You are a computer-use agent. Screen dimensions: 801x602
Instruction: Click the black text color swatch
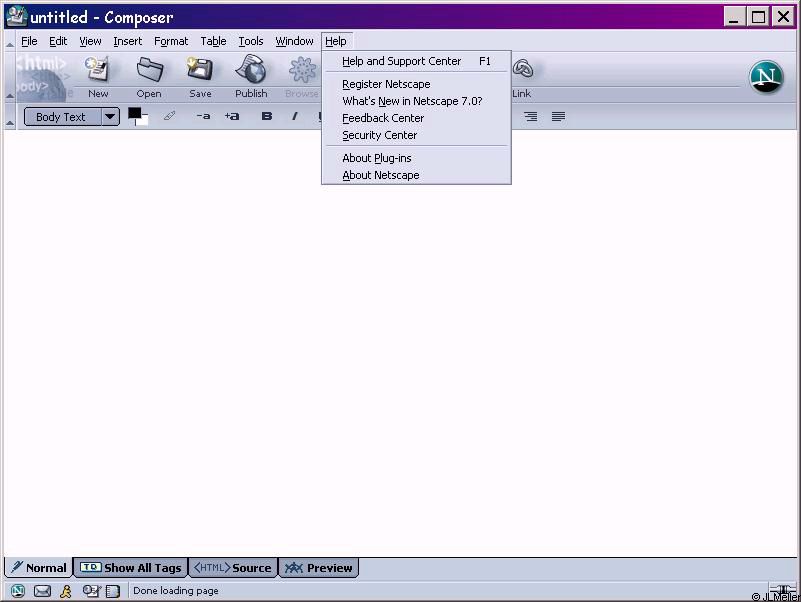[x=134, y=113]
